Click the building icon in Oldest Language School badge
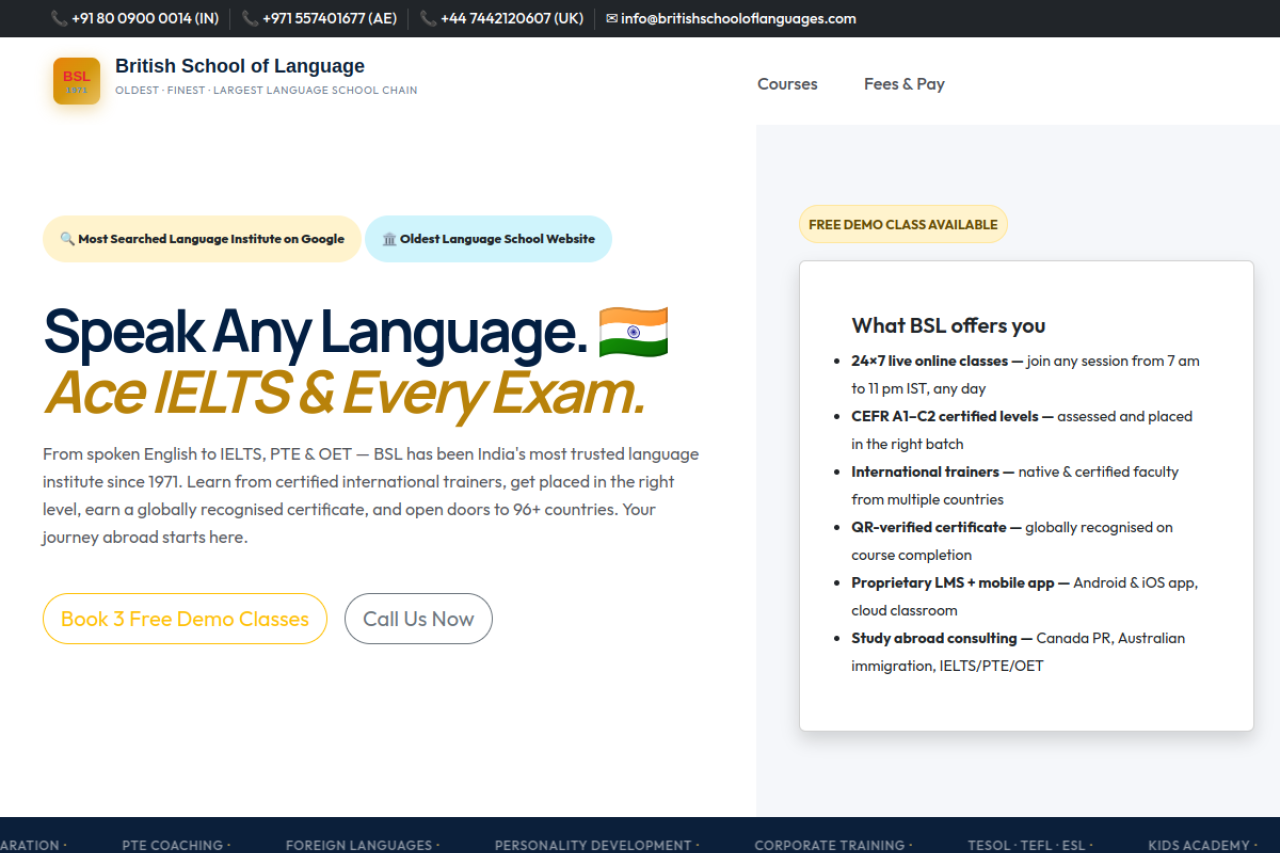This screenshot has width=1280, height=853. pyautogui.click(x=389, y=239)
